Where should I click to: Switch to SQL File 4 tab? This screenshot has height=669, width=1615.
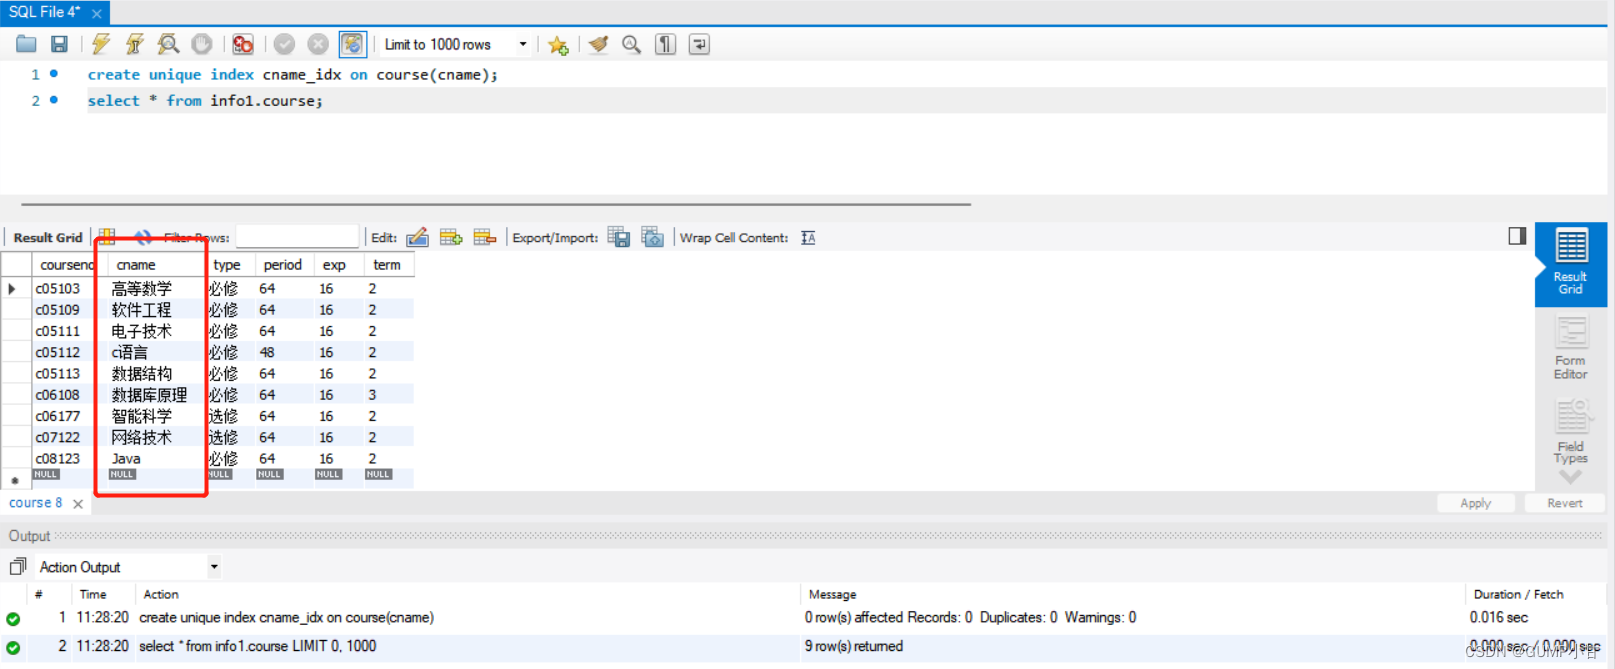(x=44, y=12)
